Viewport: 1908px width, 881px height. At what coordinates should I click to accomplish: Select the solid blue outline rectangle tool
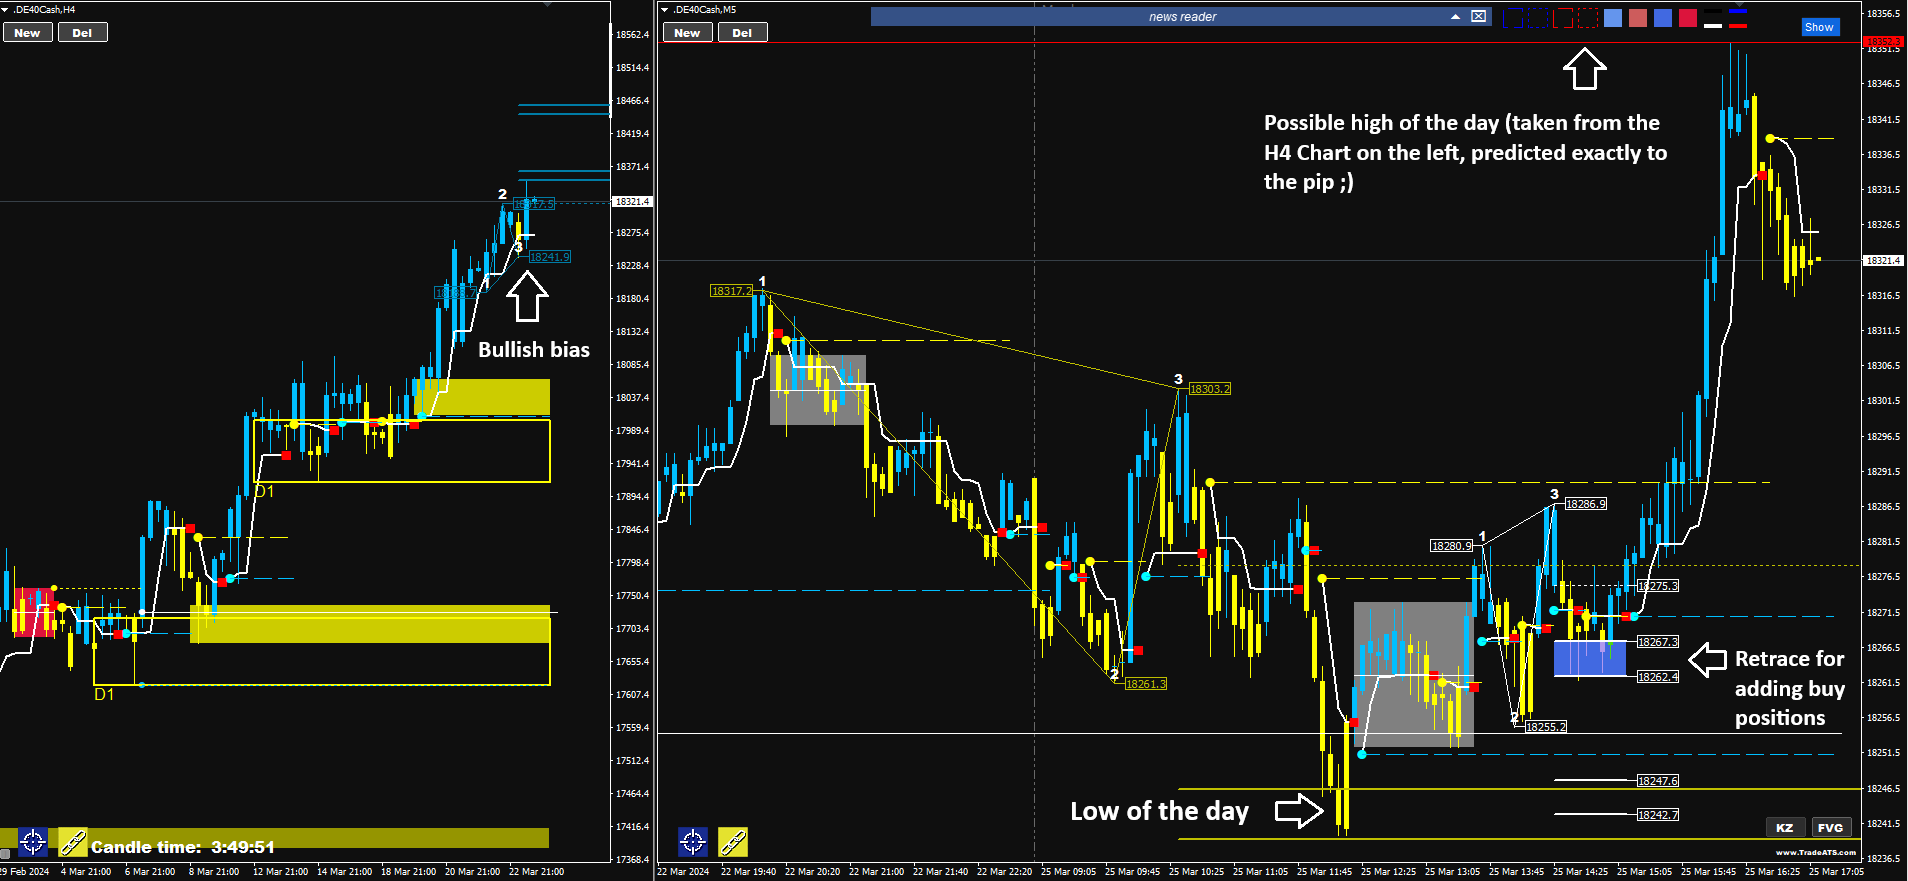1513,18
